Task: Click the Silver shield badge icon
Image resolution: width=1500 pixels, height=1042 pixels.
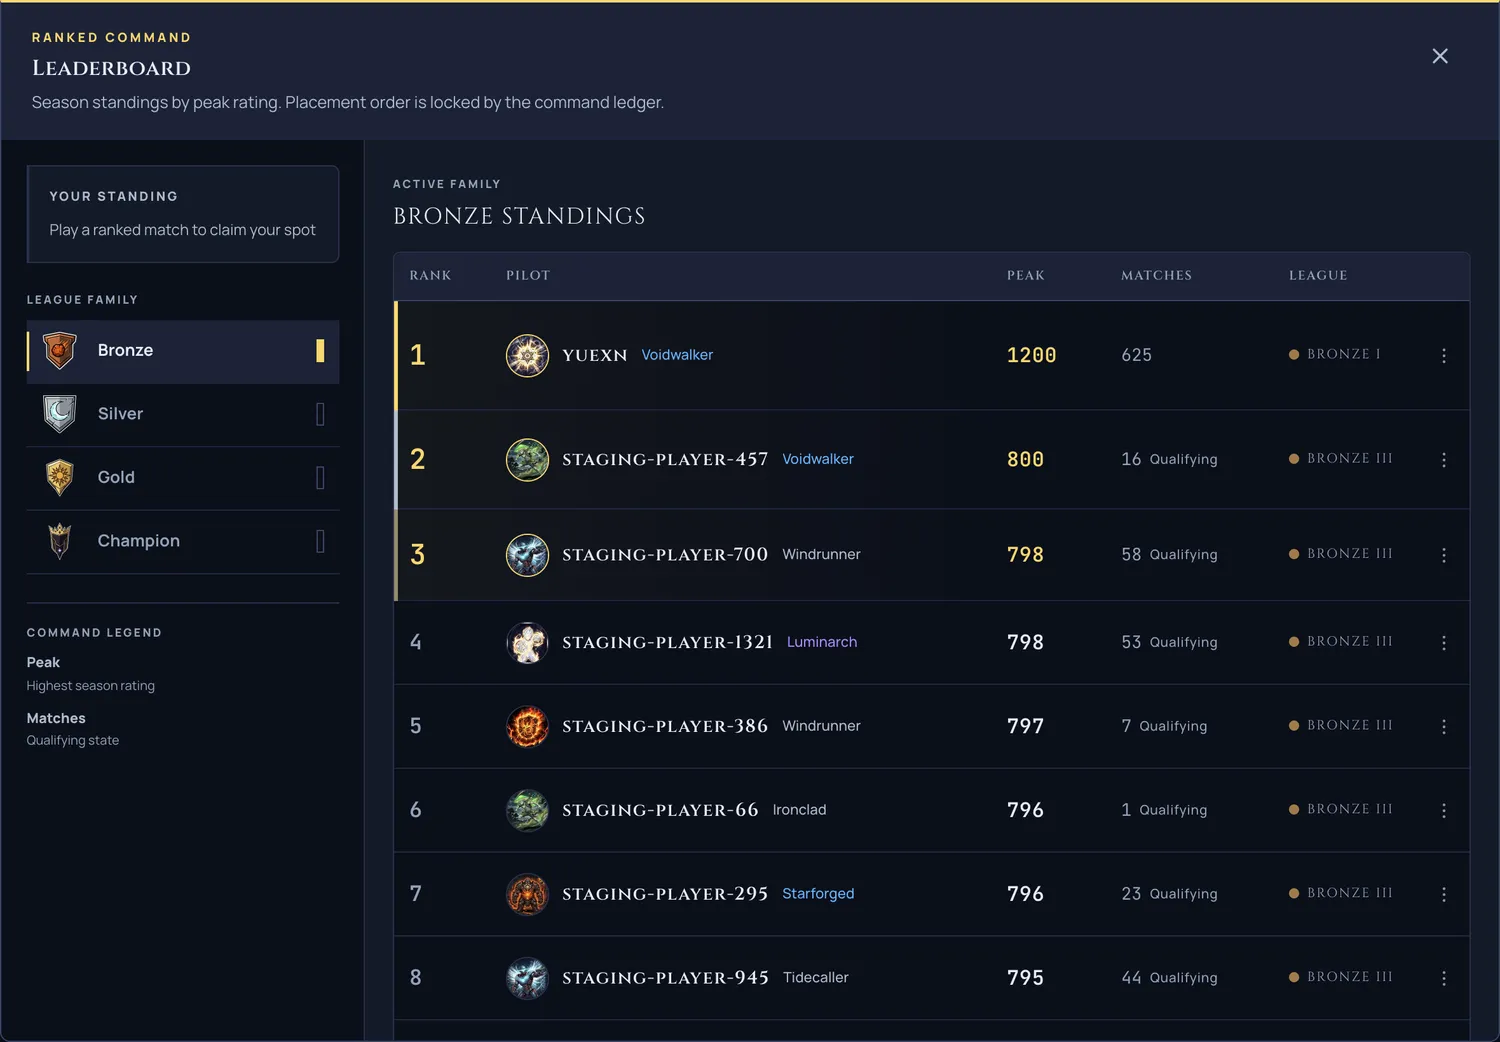Action: pos(60,414)
